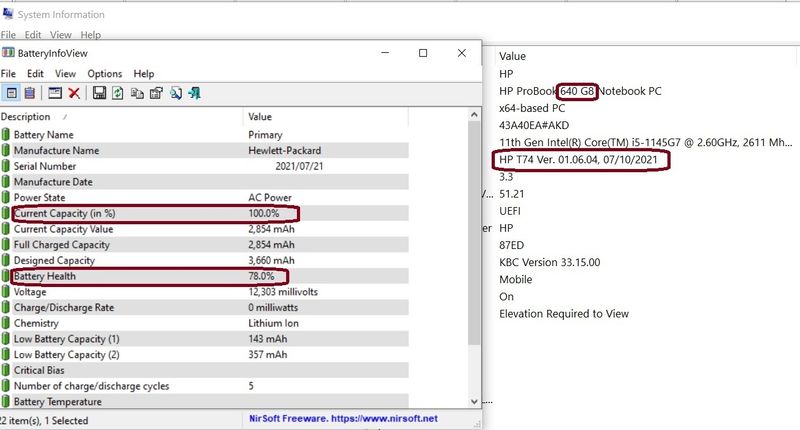Viewport: 800px width, 430px height.
Task: Select the Battery Health row
Action: pos(204,276)
